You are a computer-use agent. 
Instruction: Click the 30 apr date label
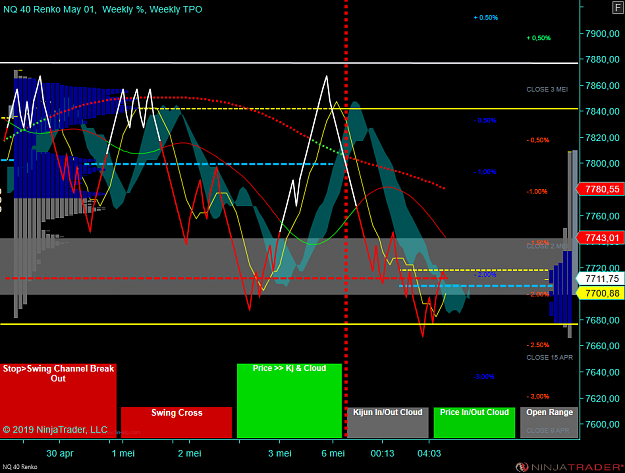60,453
